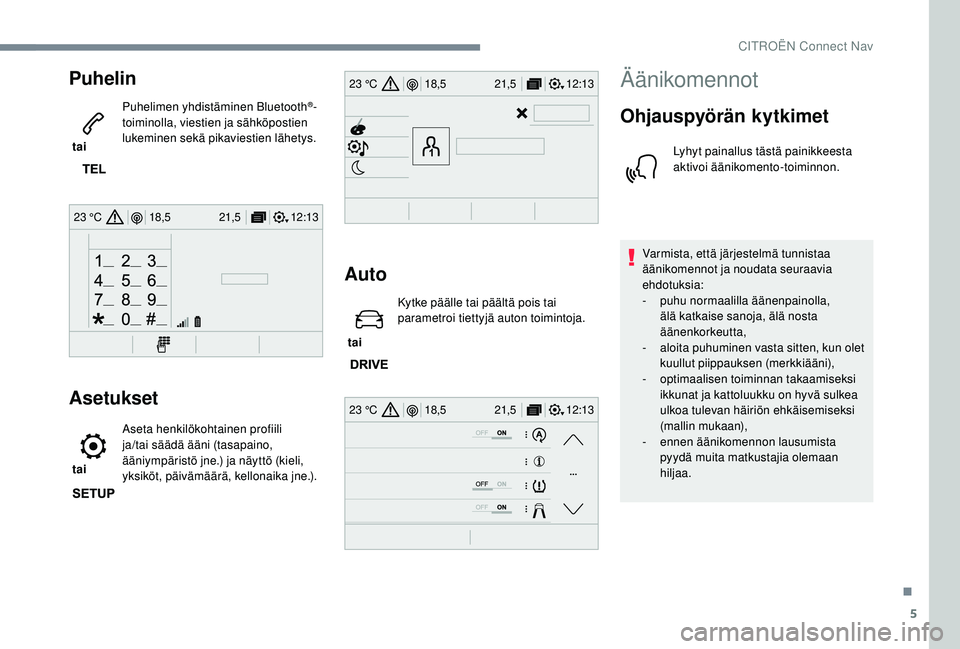Click the down chevron in drive functions list

pyautogui.click(x=573, y=508)
